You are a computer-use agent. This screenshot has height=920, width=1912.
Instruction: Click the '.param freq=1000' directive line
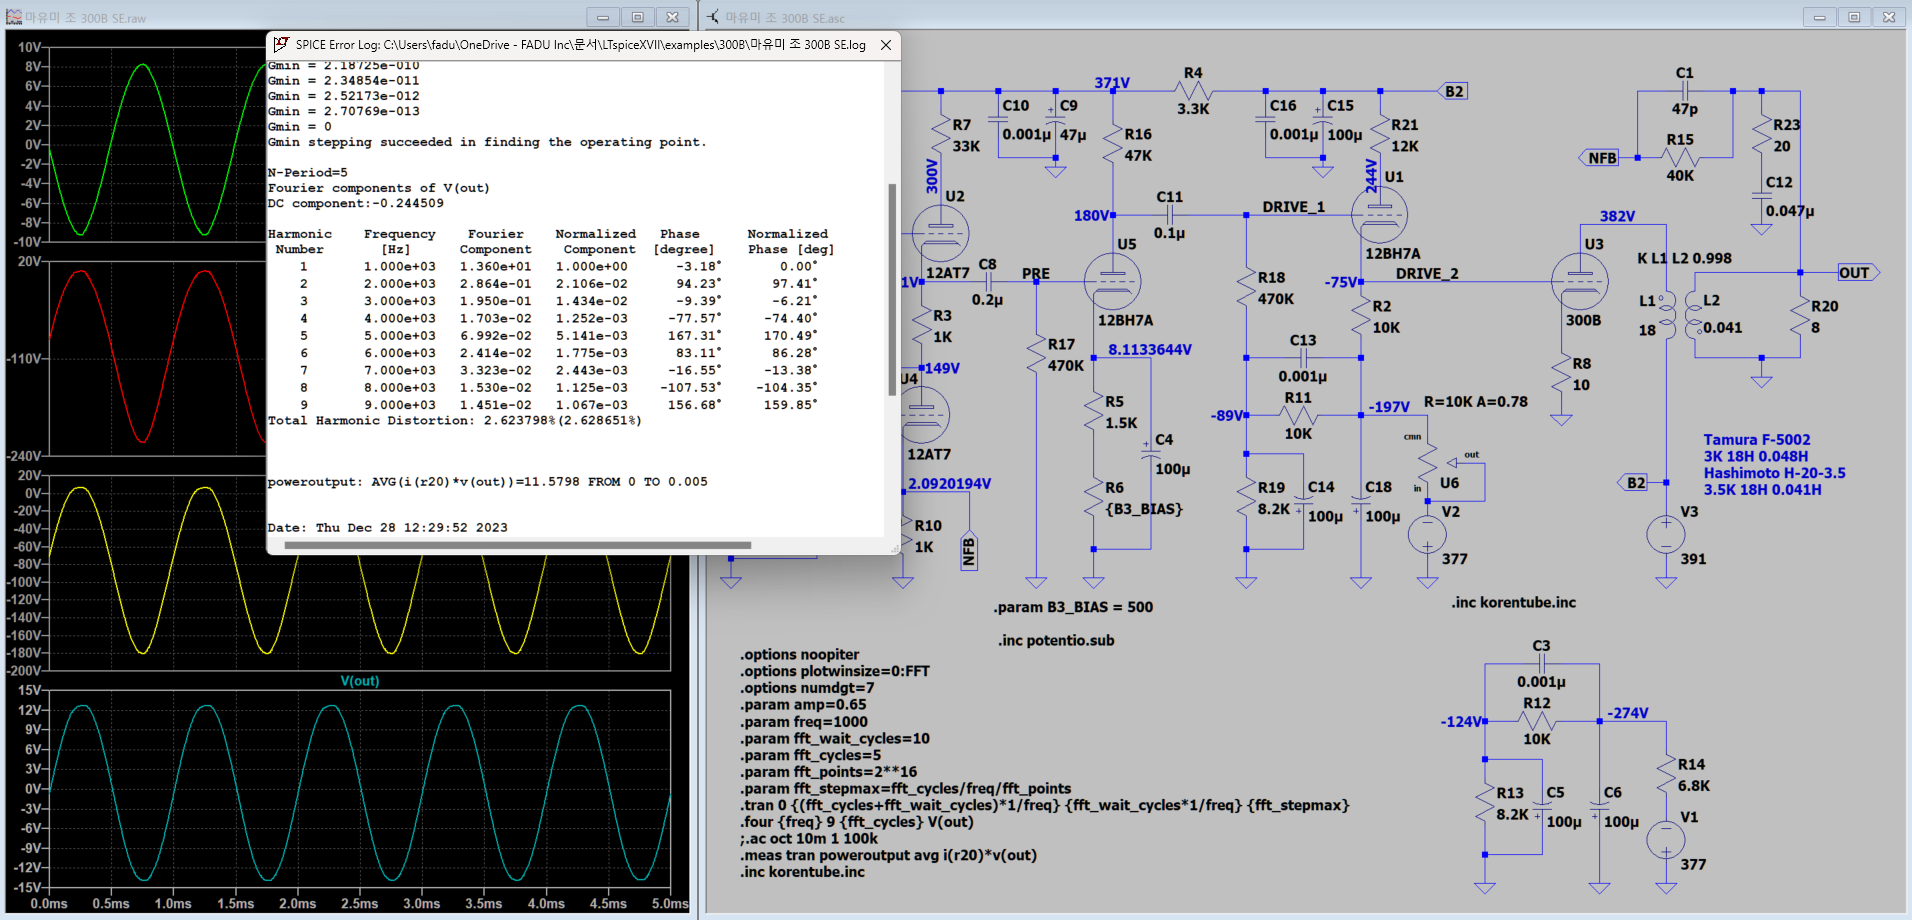[804, 721]
